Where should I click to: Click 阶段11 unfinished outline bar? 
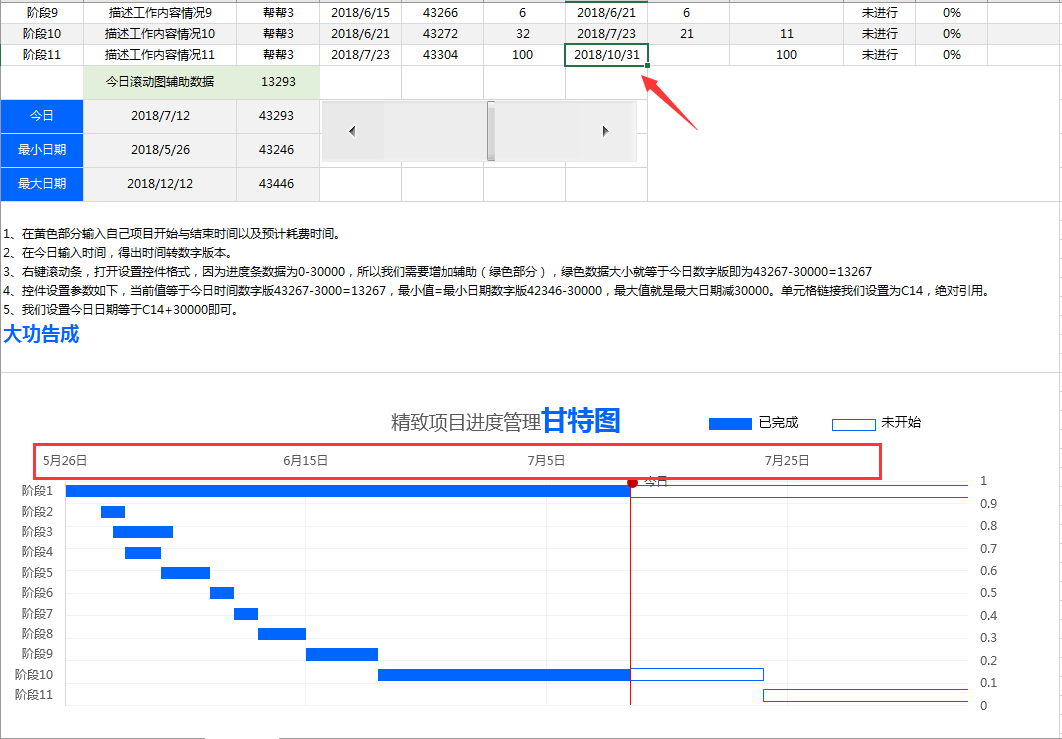tap(866, 696)
